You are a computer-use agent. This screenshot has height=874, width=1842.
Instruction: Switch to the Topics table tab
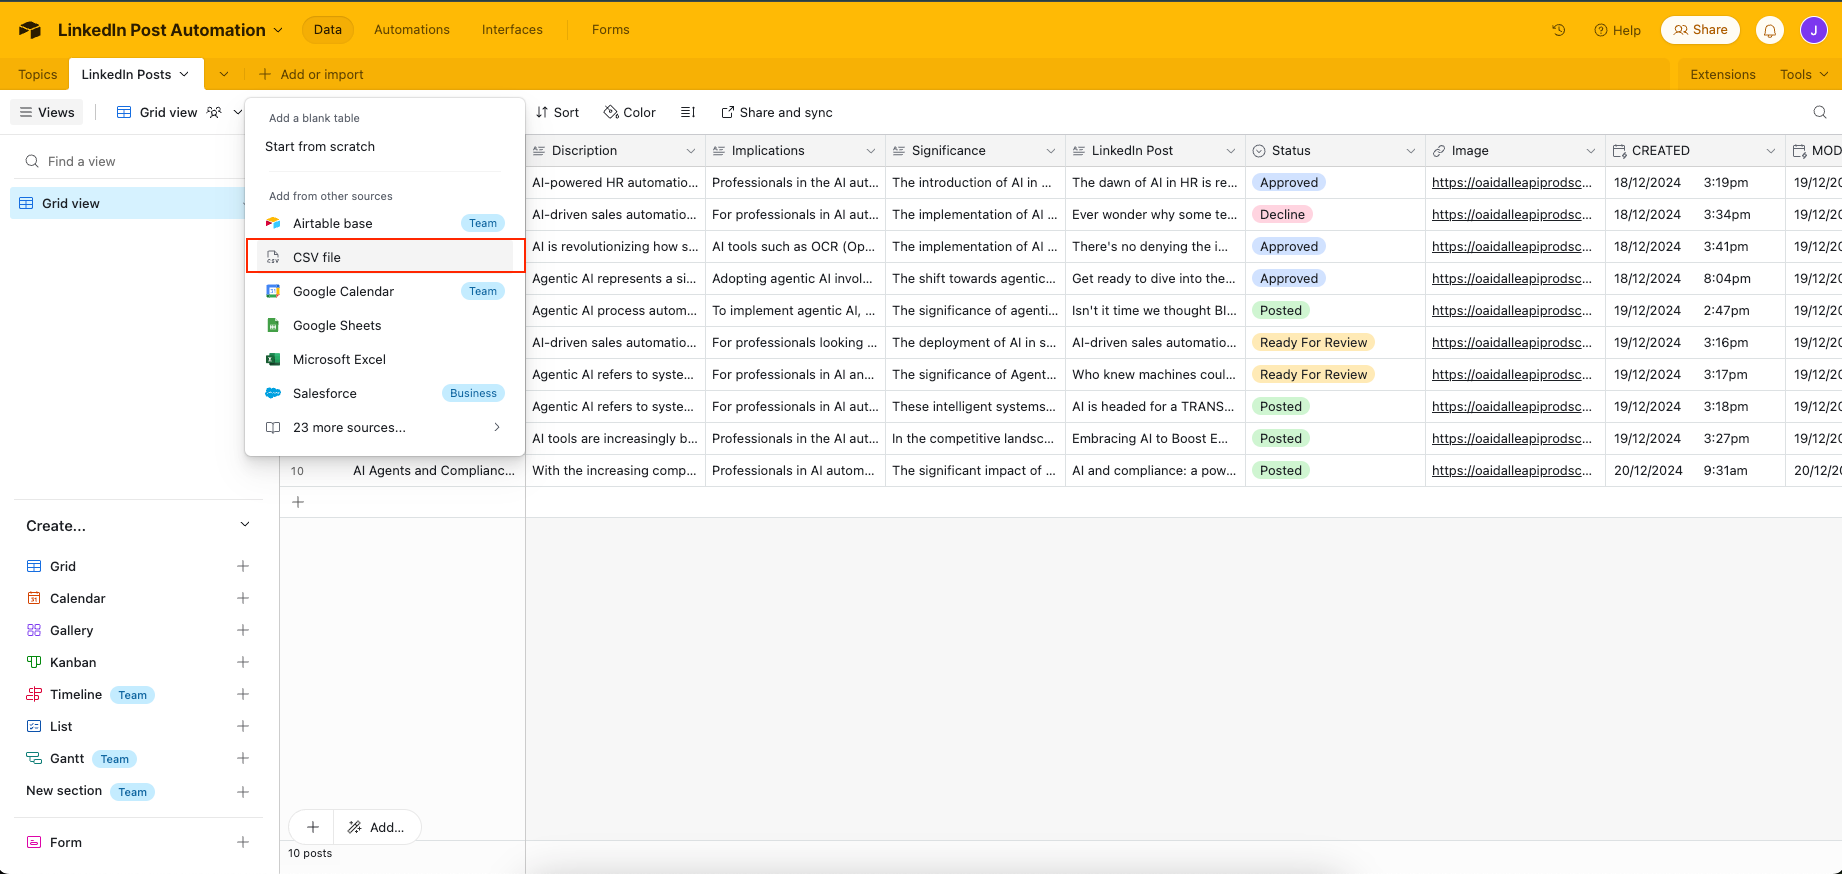click(38, 74)
